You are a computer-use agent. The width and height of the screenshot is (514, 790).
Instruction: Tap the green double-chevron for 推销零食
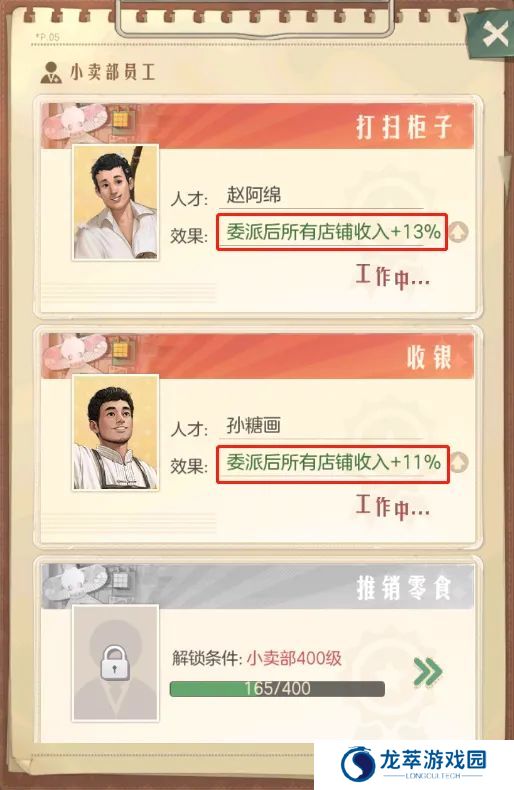tap(427, 672)
